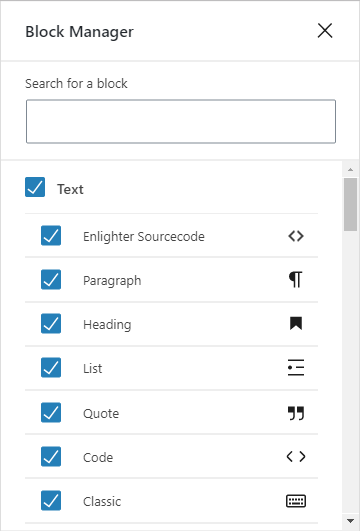Click the Classic keyboard icon
Image resolution: width=360 pixels, height=531 pixels.
click(296, 501)
